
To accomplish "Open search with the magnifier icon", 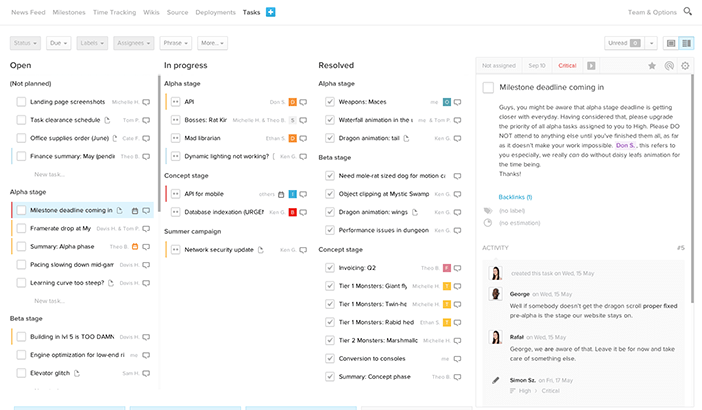I will point(687,11).
